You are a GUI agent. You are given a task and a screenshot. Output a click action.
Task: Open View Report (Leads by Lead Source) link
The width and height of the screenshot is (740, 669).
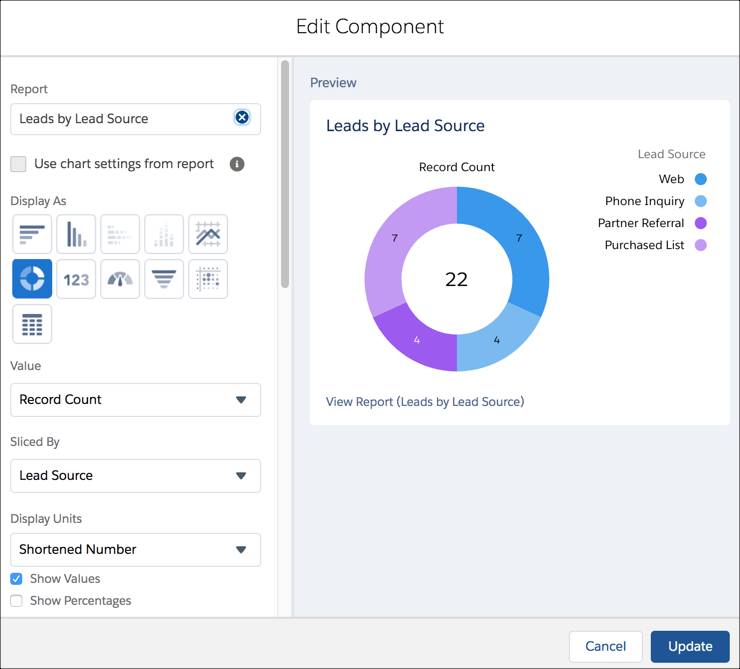point(425,401)
